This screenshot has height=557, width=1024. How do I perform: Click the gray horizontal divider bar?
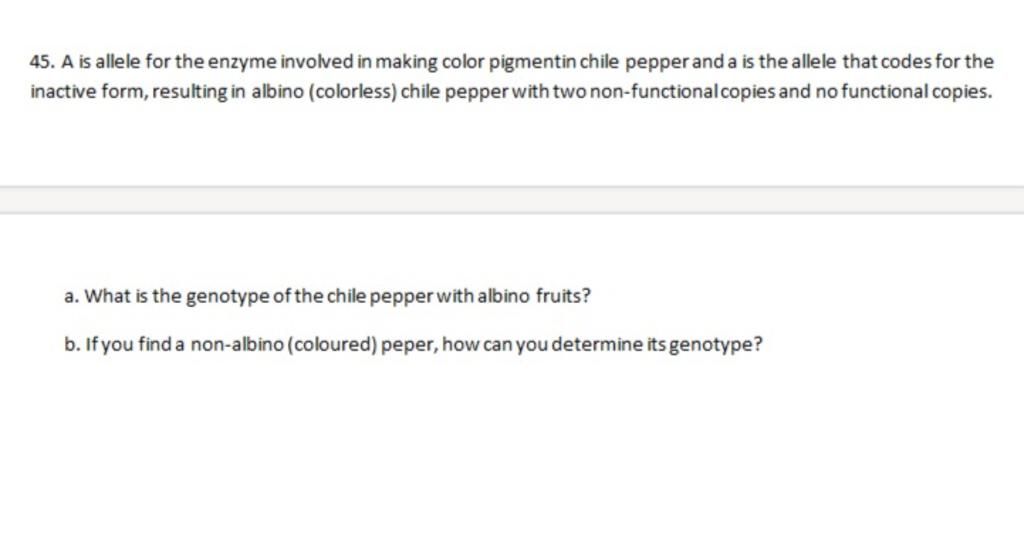pyautogui.click(x=512, y=200)
